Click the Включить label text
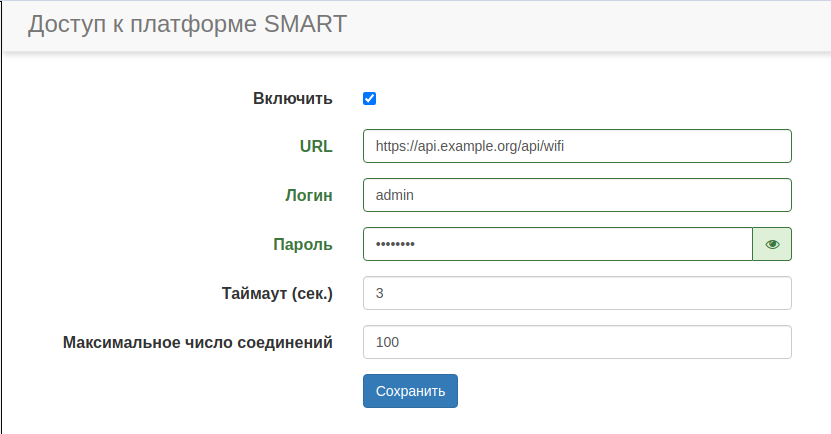Screen dimensions: 831x434 tap(292, 98)
